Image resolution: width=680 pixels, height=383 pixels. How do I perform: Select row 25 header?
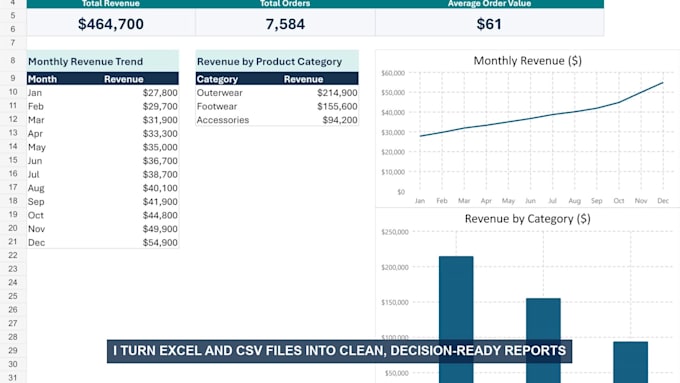tap(13, 296)
